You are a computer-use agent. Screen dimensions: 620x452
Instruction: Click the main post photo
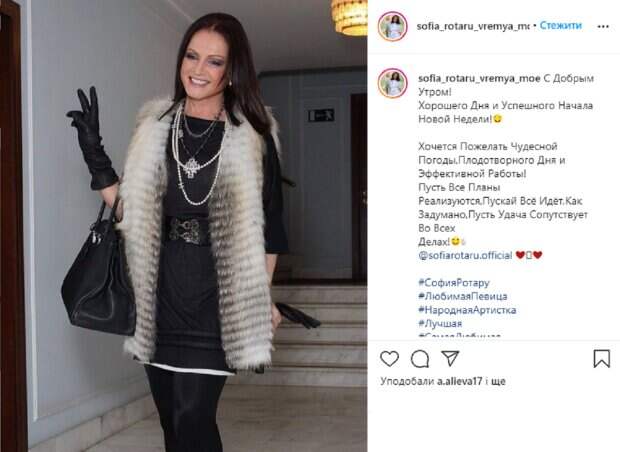click(x=183, y=226)
